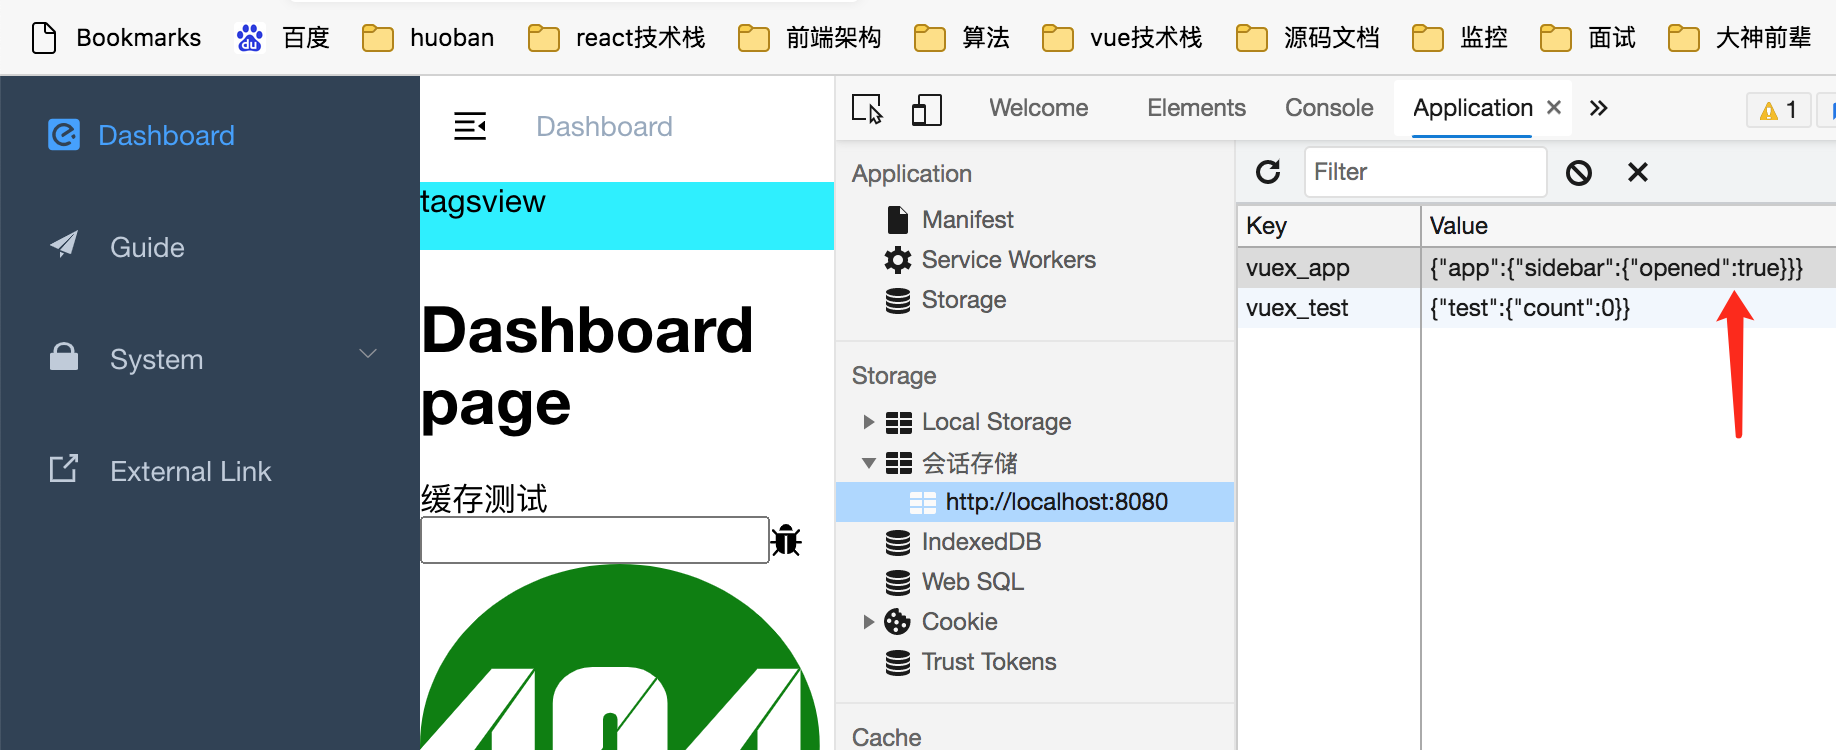
Task: Expand the System menu chevron
Action: (368, 354)
